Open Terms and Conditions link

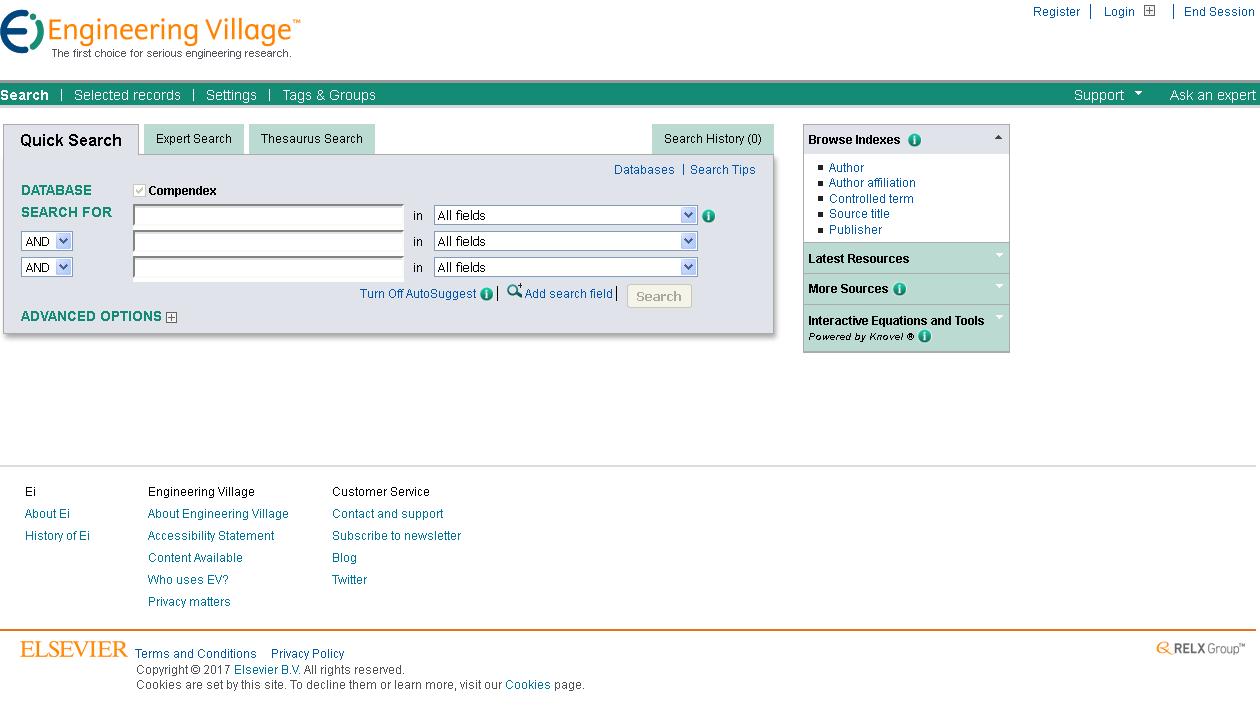196,654
